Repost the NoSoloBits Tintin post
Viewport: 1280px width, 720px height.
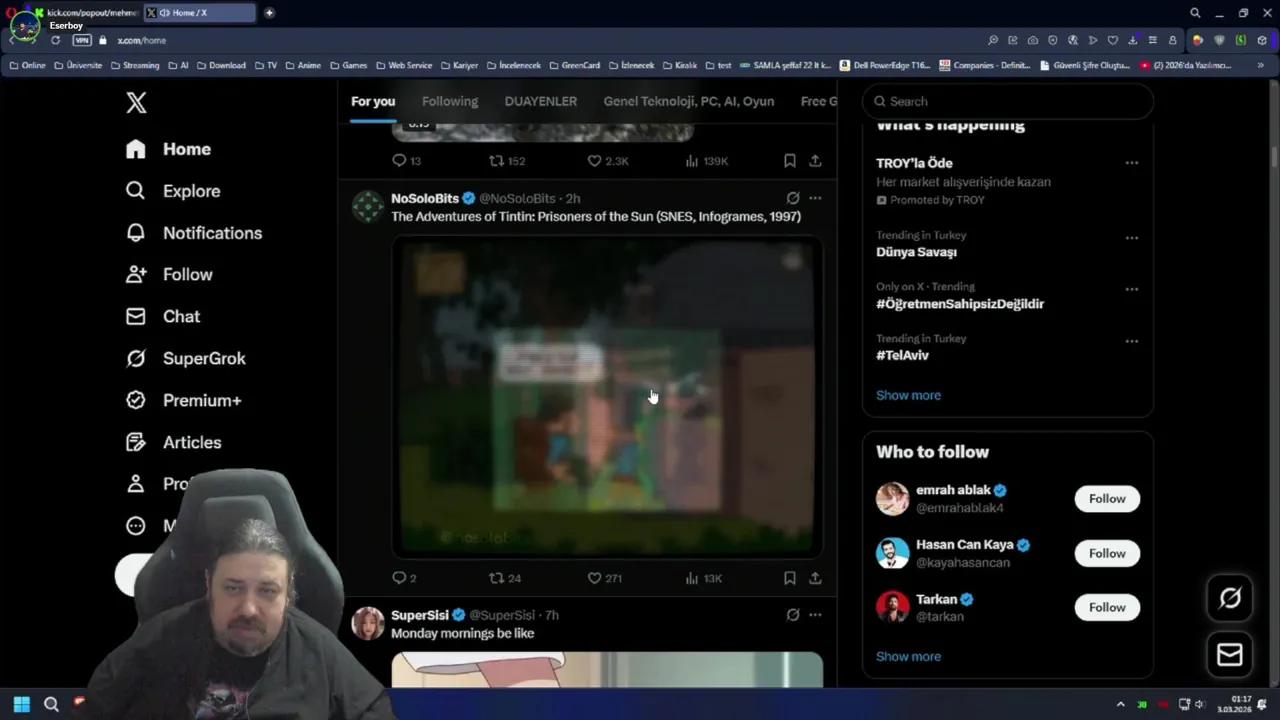tap(505, 578)
